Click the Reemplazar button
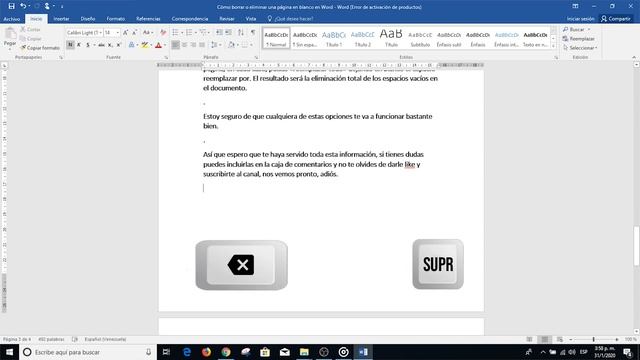This screenshot has width=640, height=360. click(x=578, y=39)
